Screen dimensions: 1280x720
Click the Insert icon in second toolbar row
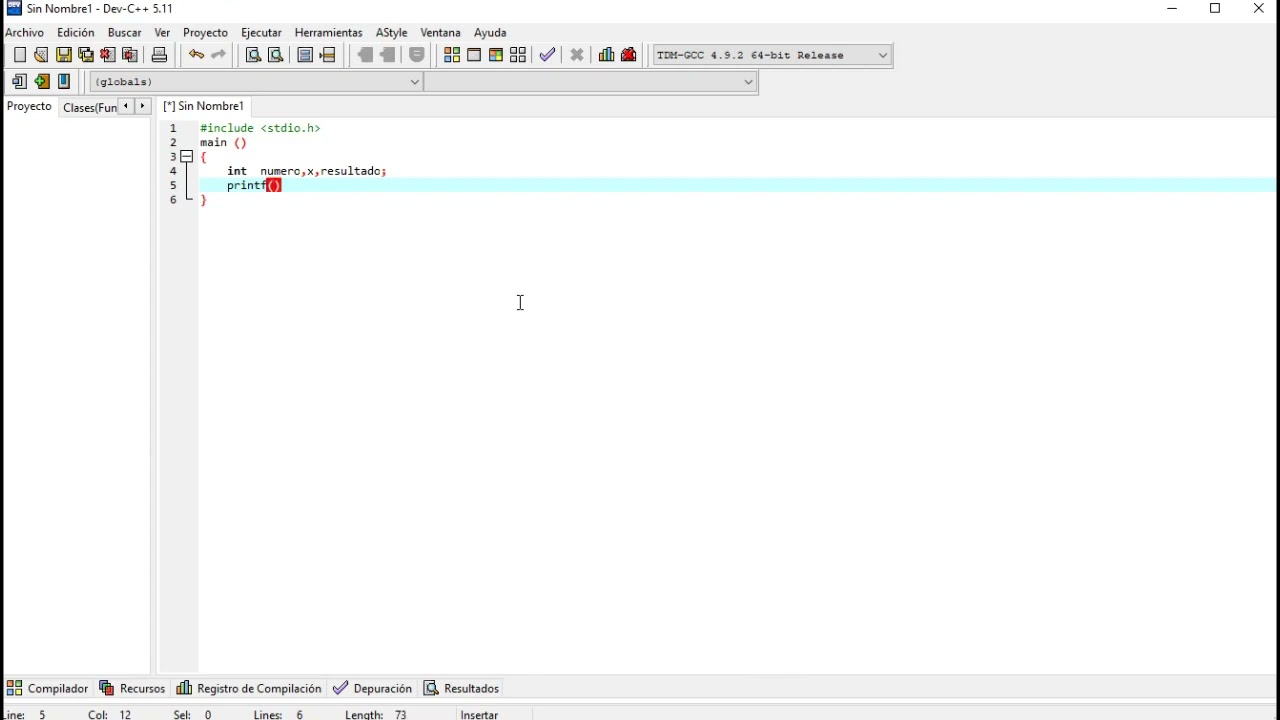19,82
